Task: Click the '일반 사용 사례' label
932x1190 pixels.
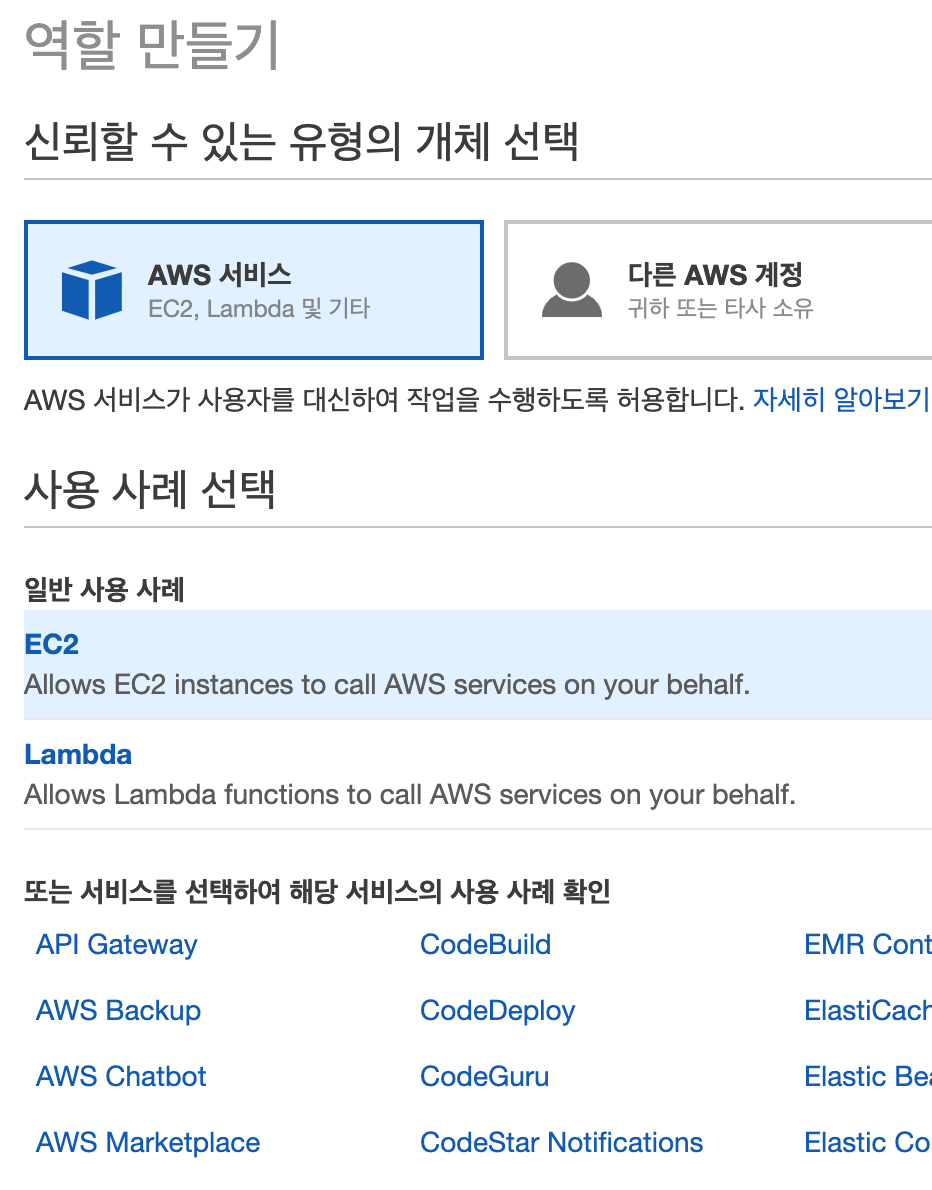Action: [x=104, y=589]
